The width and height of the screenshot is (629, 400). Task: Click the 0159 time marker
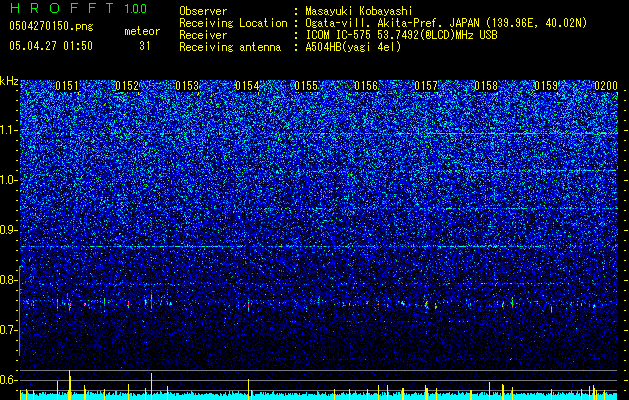546,86
